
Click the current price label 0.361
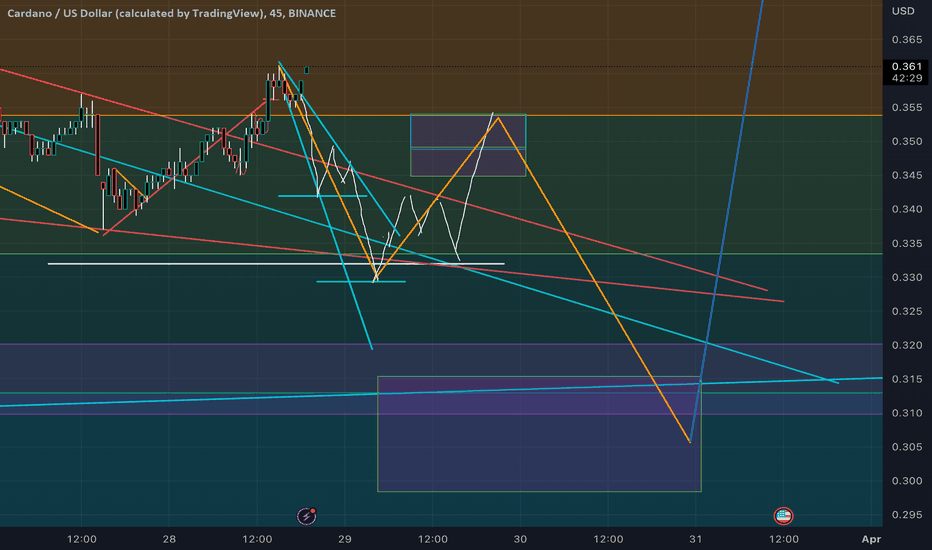(x=906, y=67)
